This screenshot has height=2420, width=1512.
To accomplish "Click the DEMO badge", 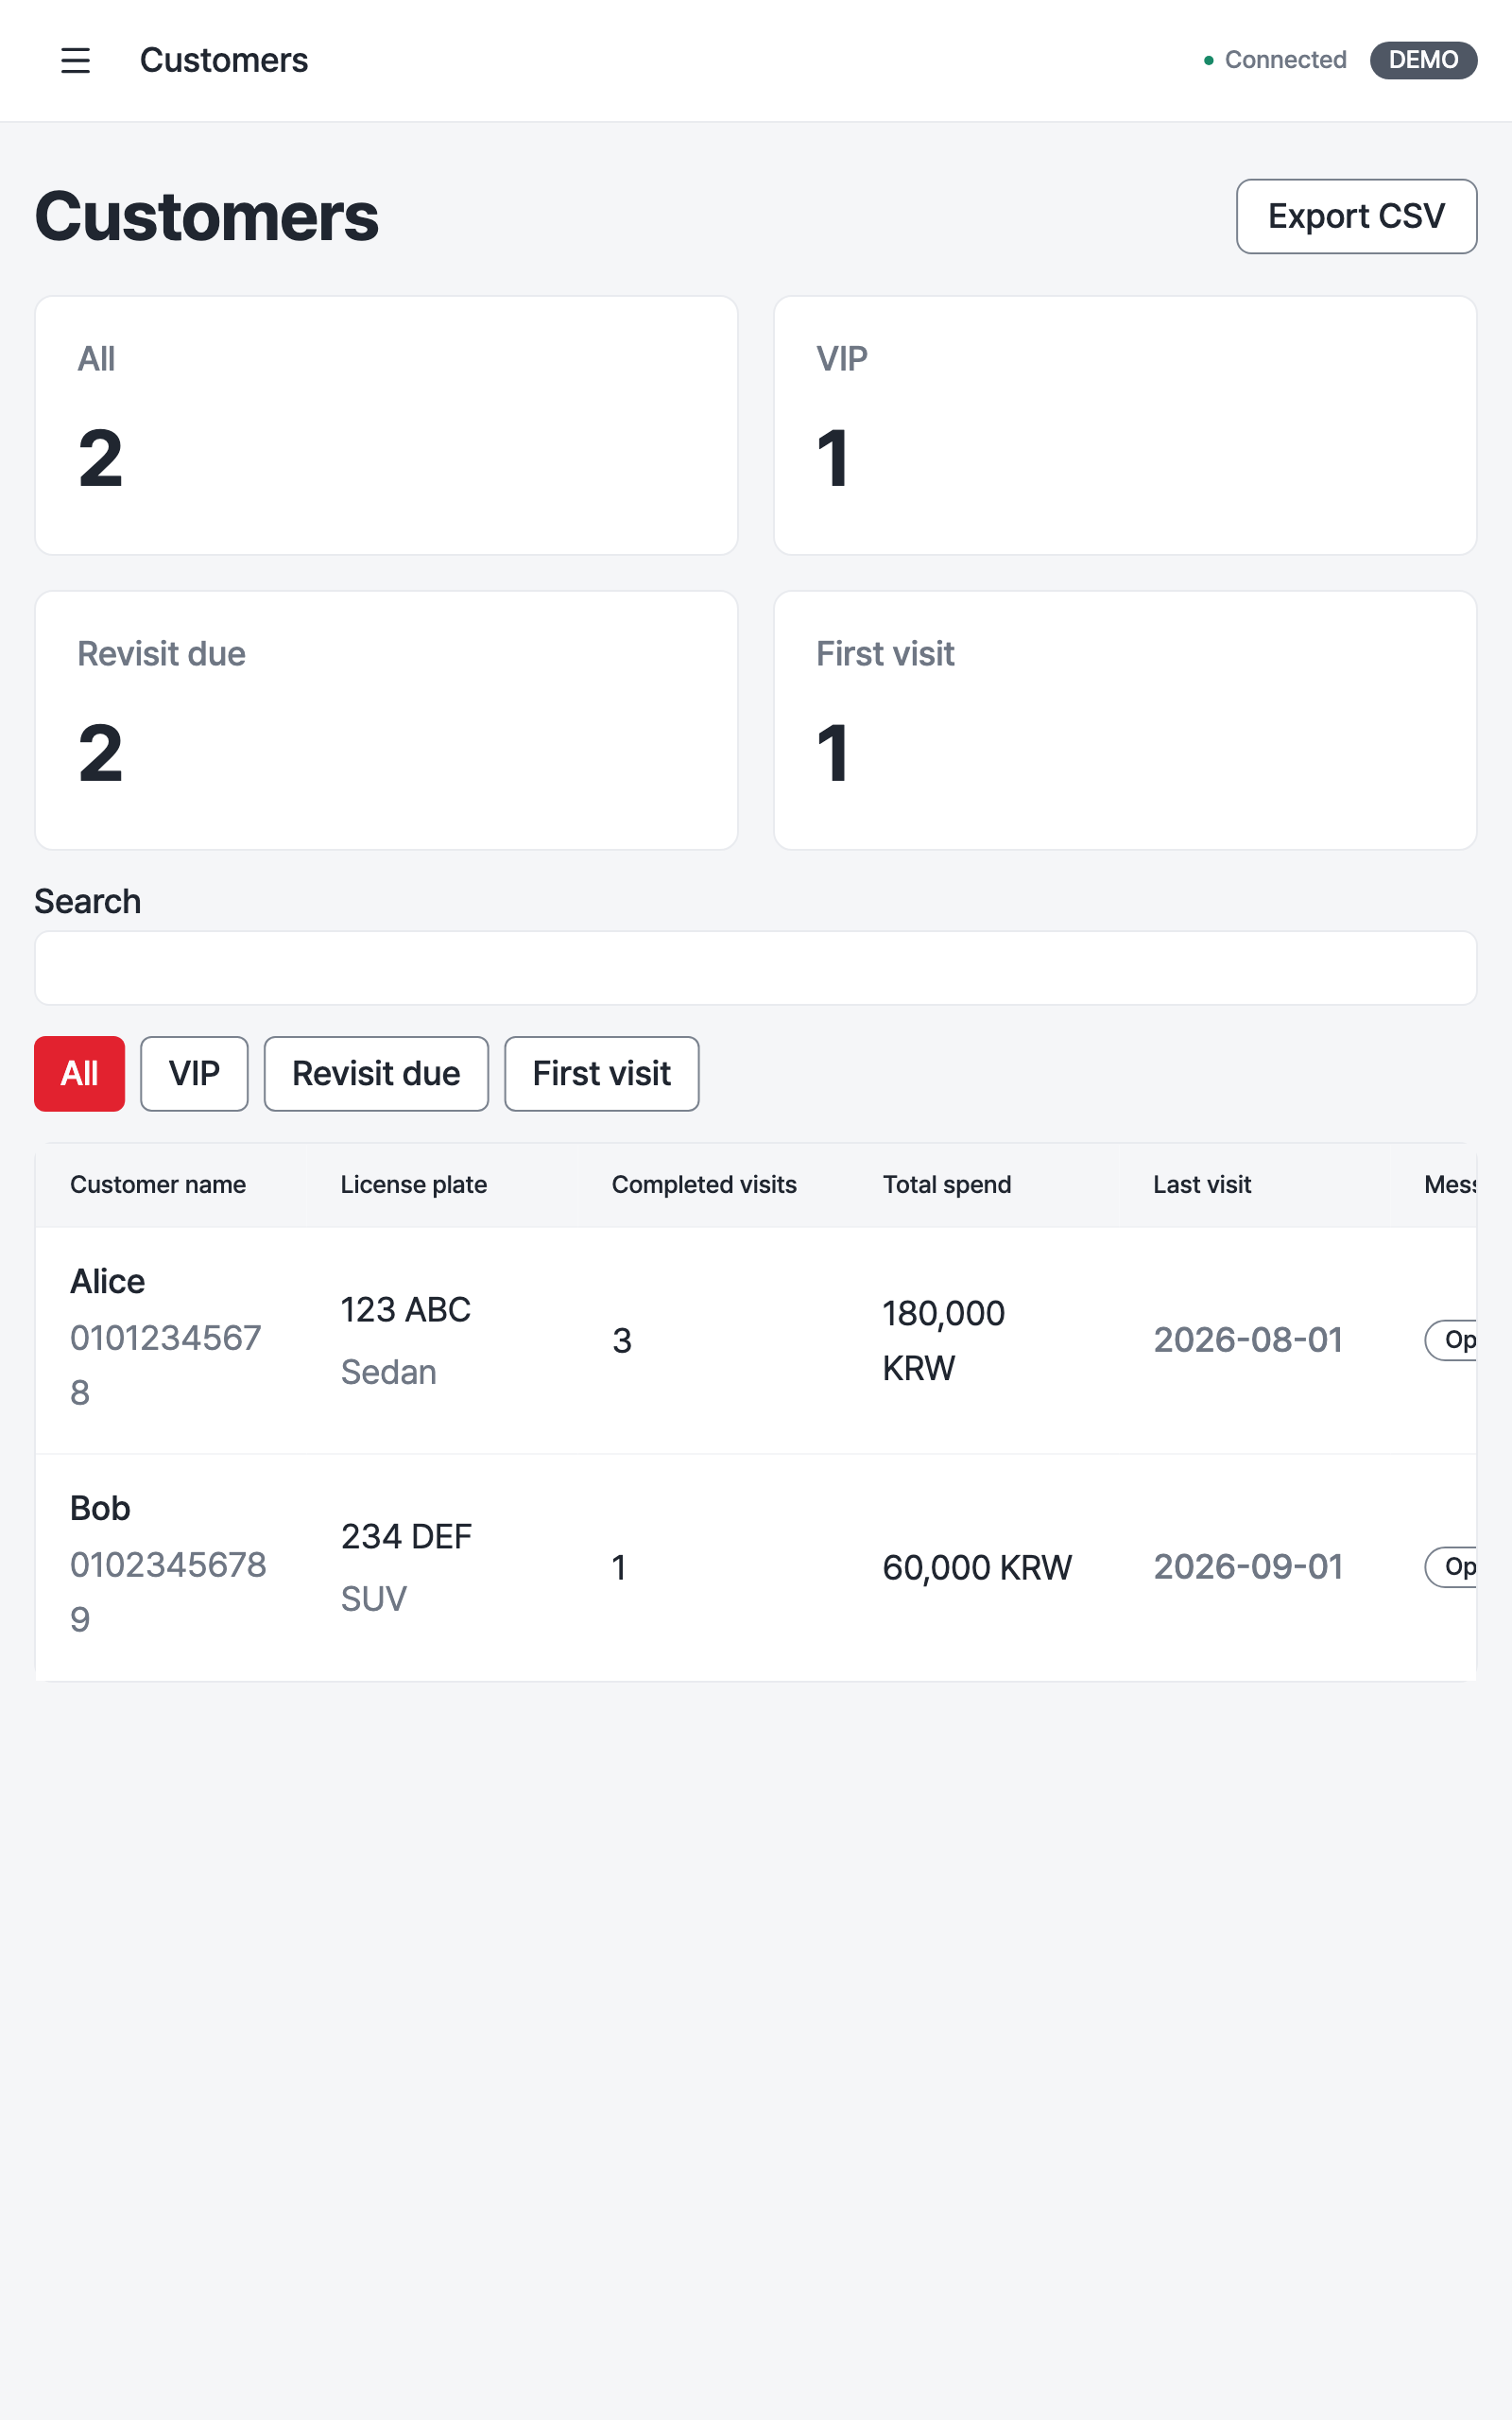I will [x=1423, y=60].
